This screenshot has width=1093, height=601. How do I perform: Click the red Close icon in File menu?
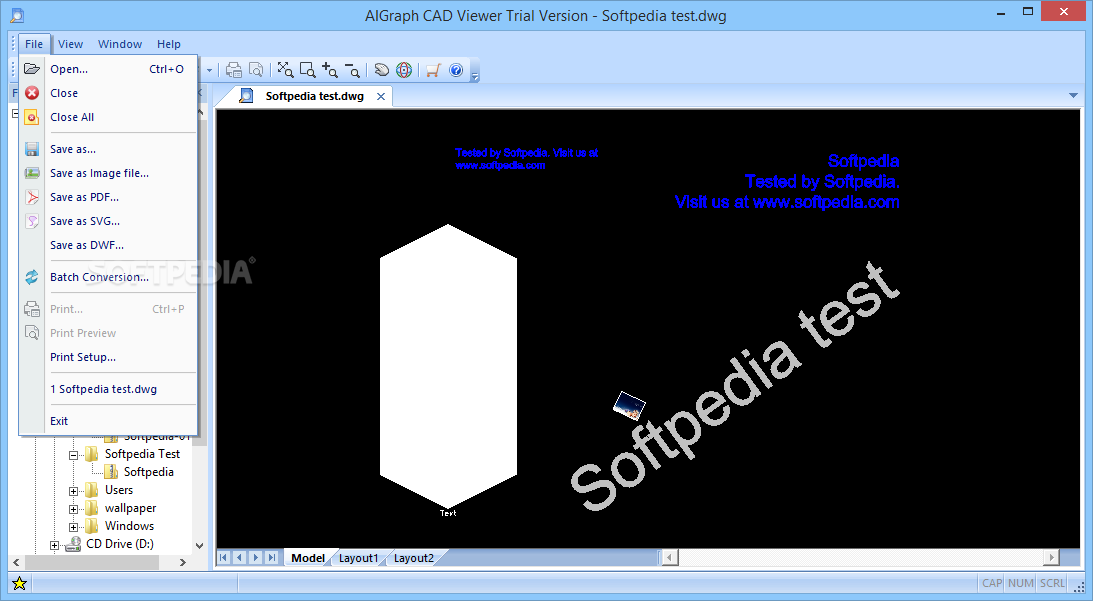(31, 93)
